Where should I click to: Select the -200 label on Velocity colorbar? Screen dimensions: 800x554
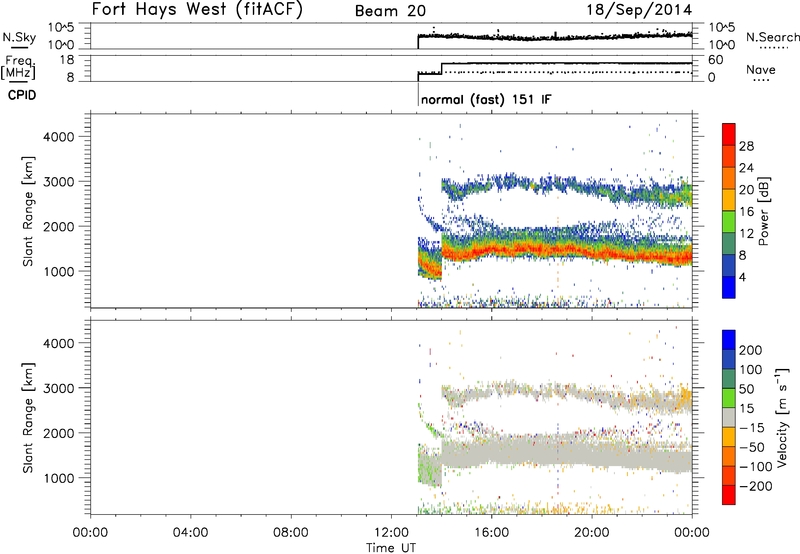pyautogui.click(x=756, y=486)
